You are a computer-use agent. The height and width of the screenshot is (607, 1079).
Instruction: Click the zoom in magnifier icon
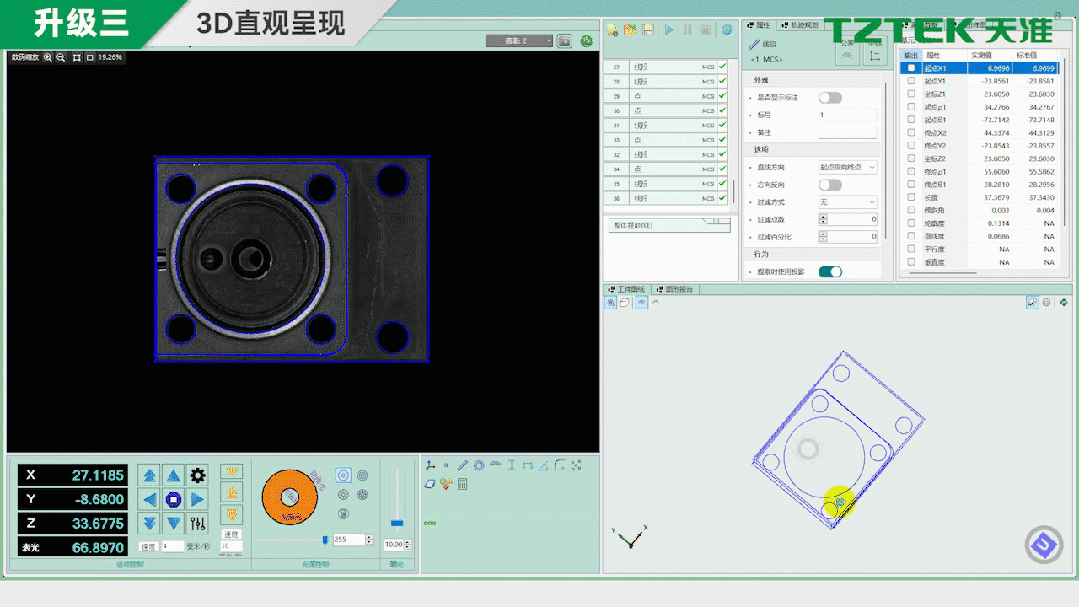pos(48,58)
